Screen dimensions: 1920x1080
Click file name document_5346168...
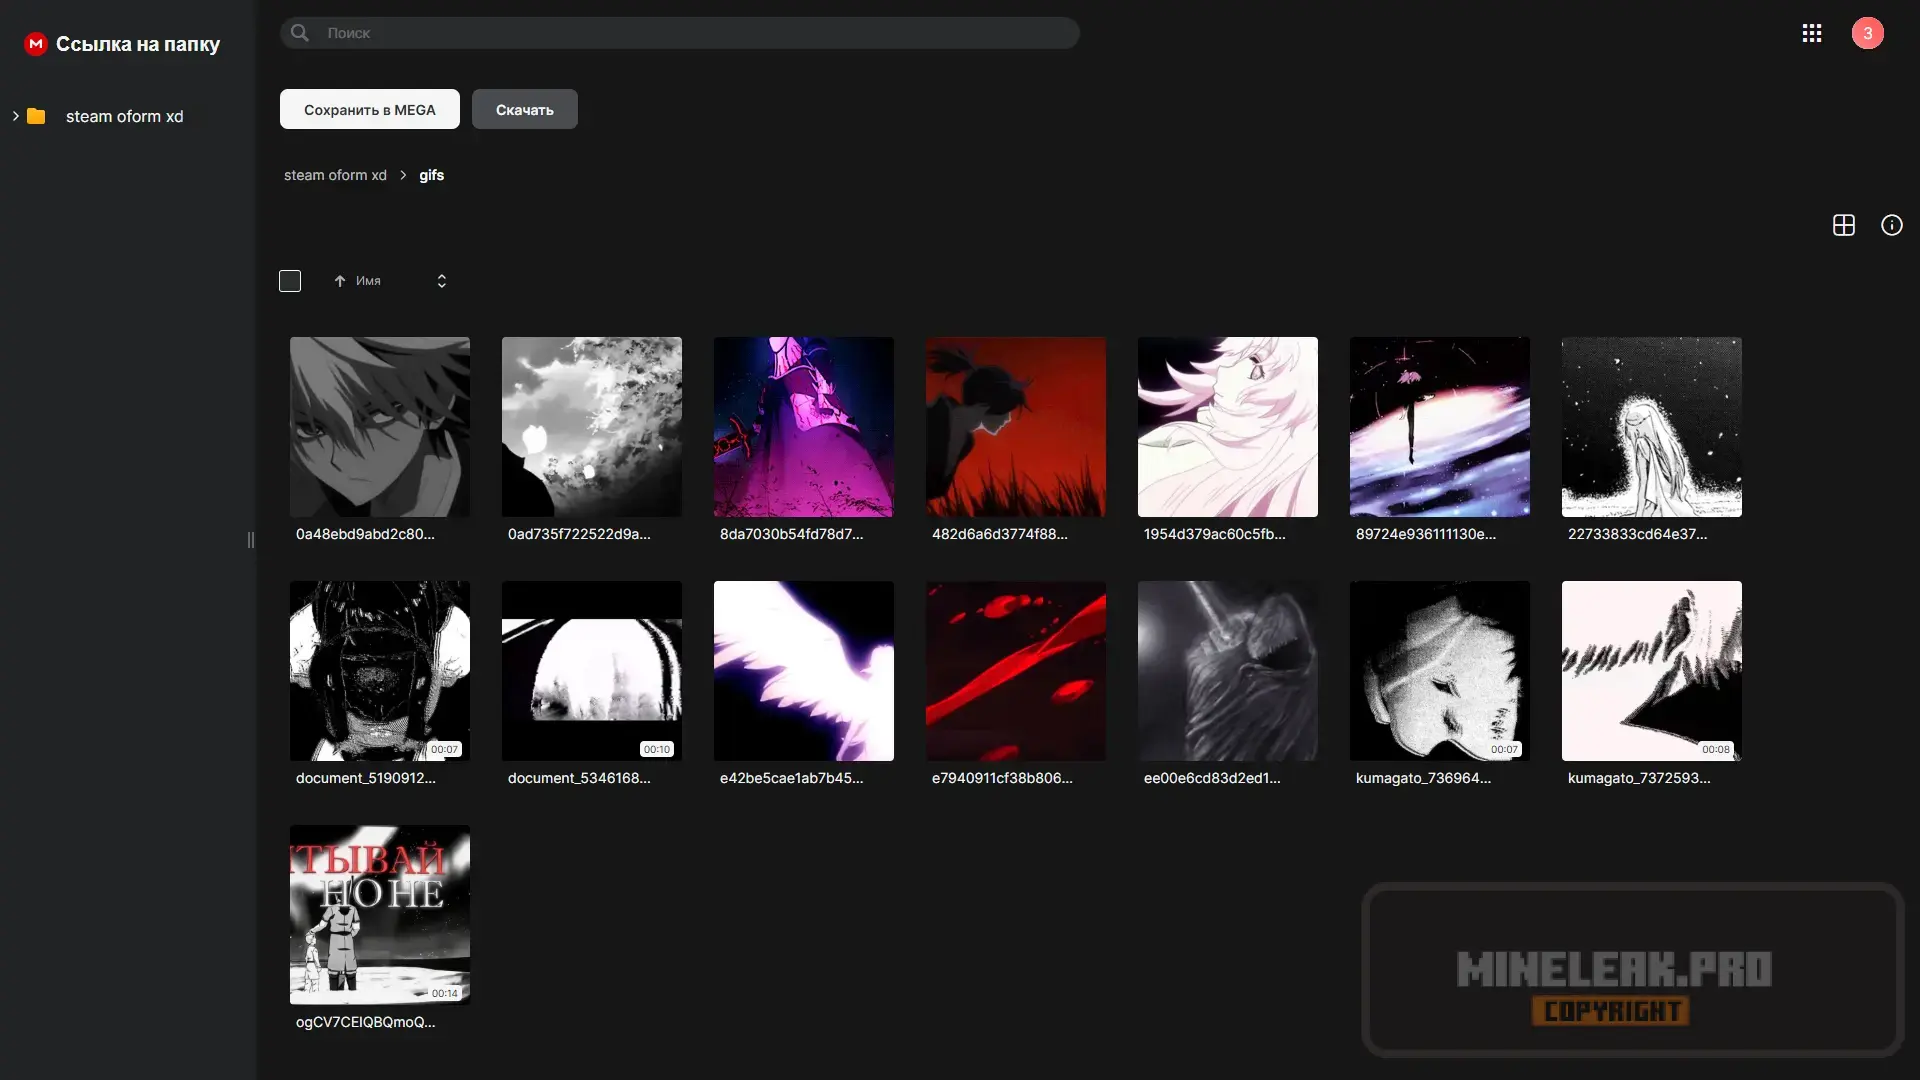[x=579, y=778]
